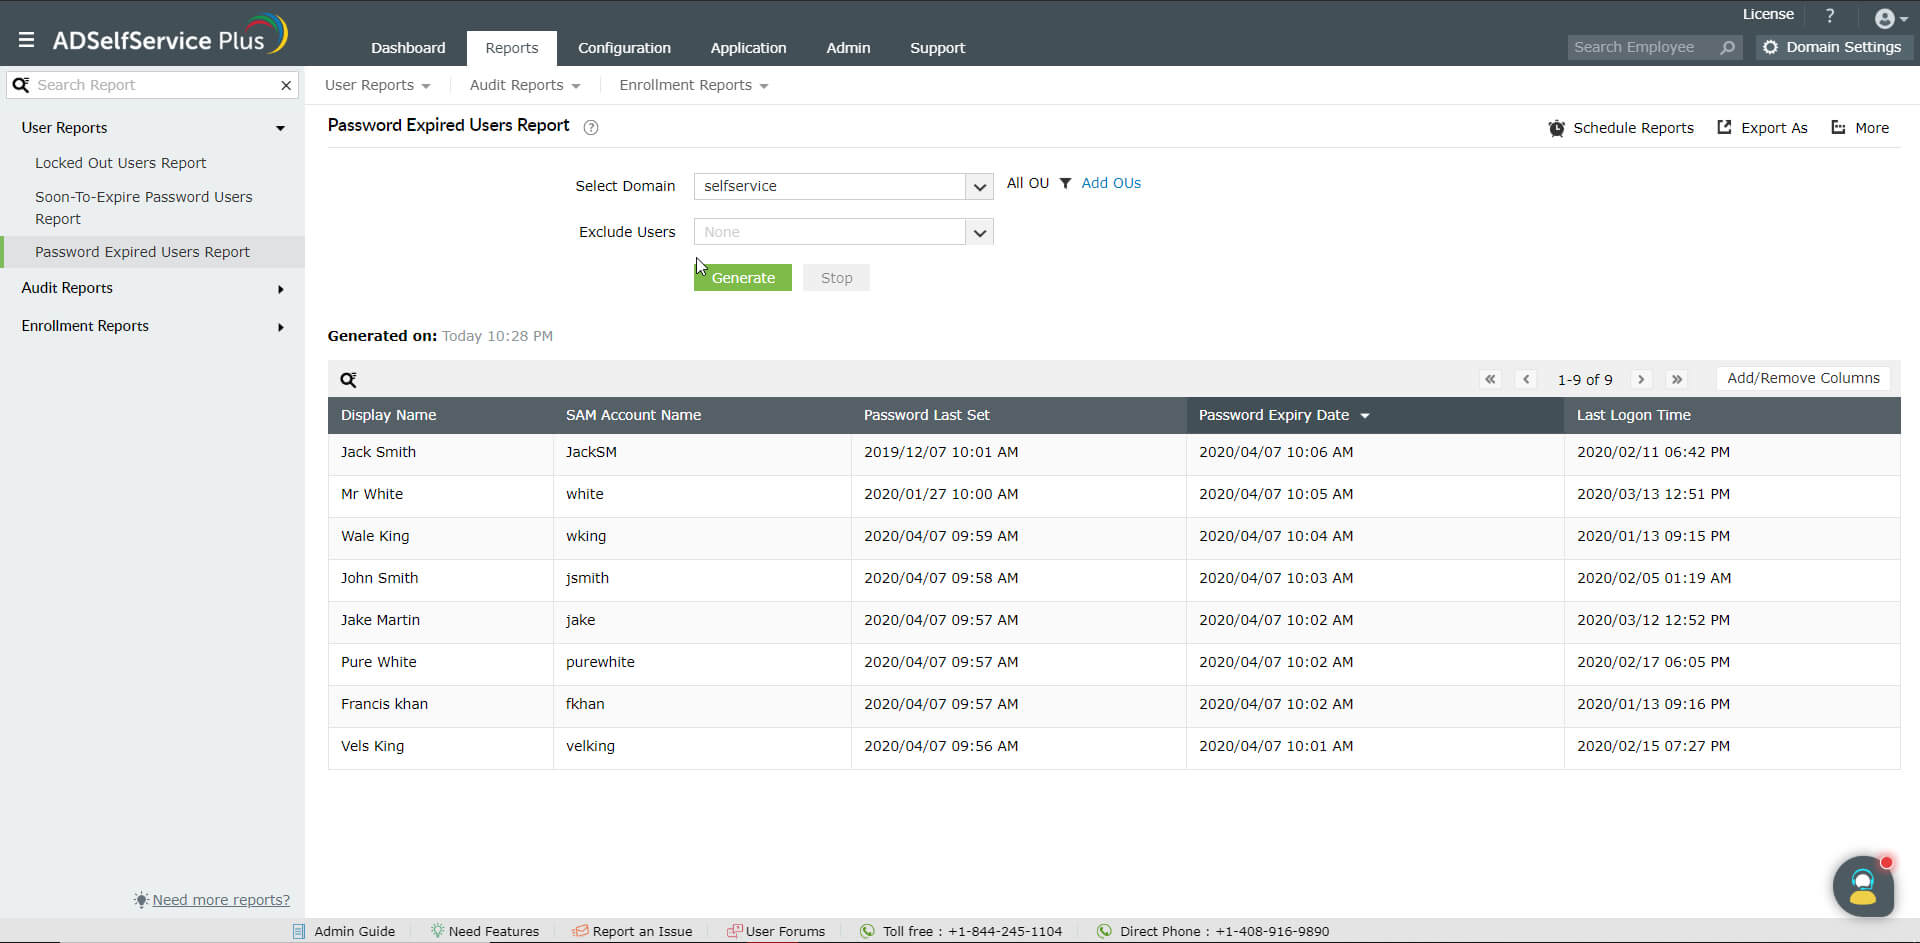This screenshot has height=943, width=1920.
Task: Go to first page of results
Action: tap(1490, 379)
